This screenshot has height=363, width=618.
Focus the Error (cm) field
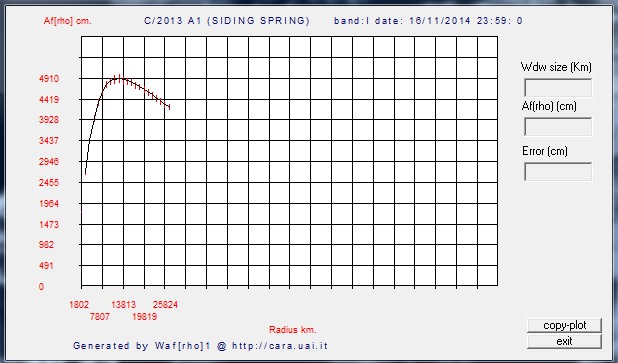click(x=558, y=172)
